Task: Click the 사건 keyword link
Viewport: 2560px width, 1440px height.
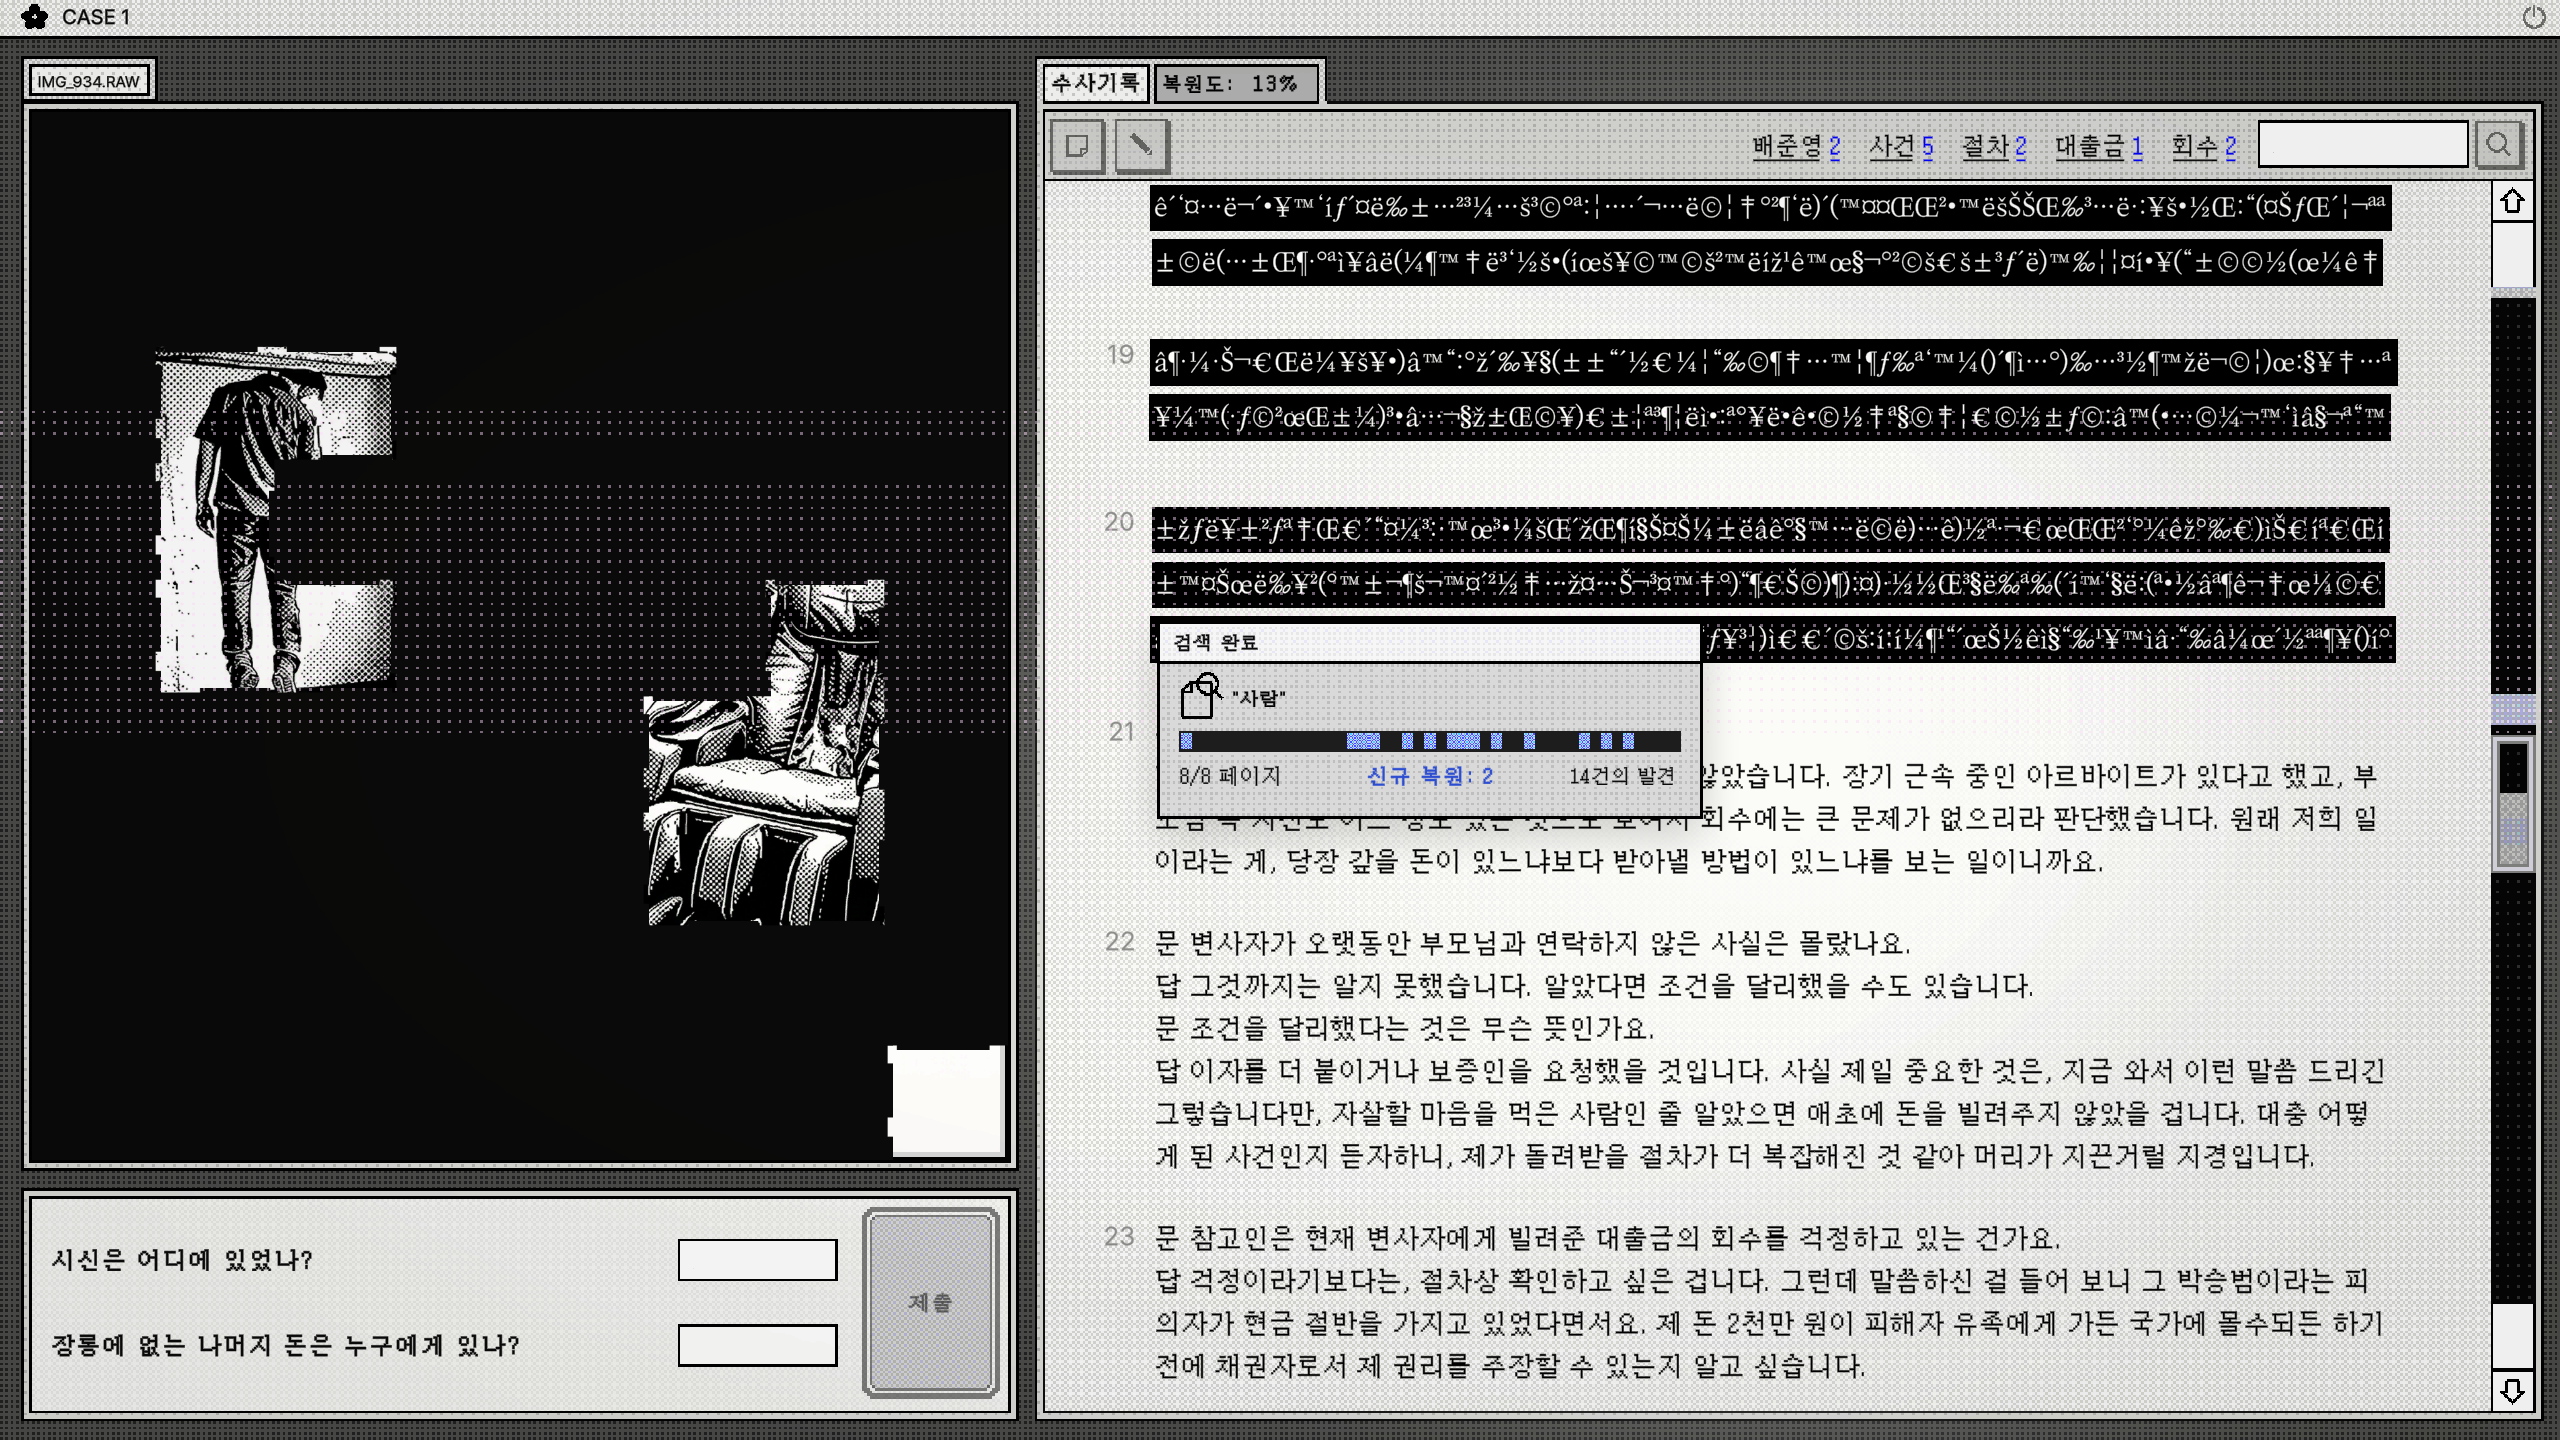Action: pos(1901,147)
